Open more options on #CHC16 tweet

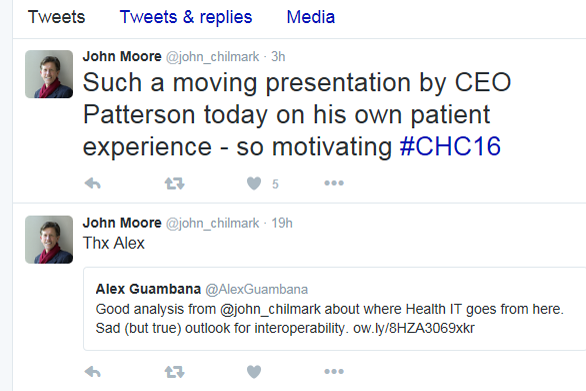[334, 183]
